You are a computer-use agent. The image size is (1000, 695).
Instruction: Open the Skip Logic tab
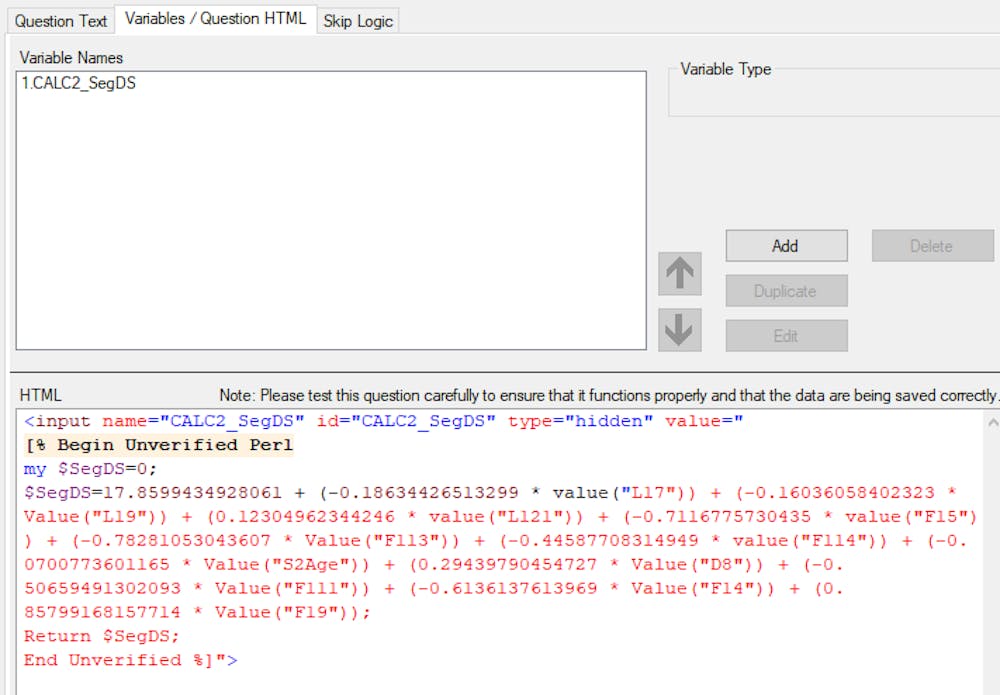point(358,21)
